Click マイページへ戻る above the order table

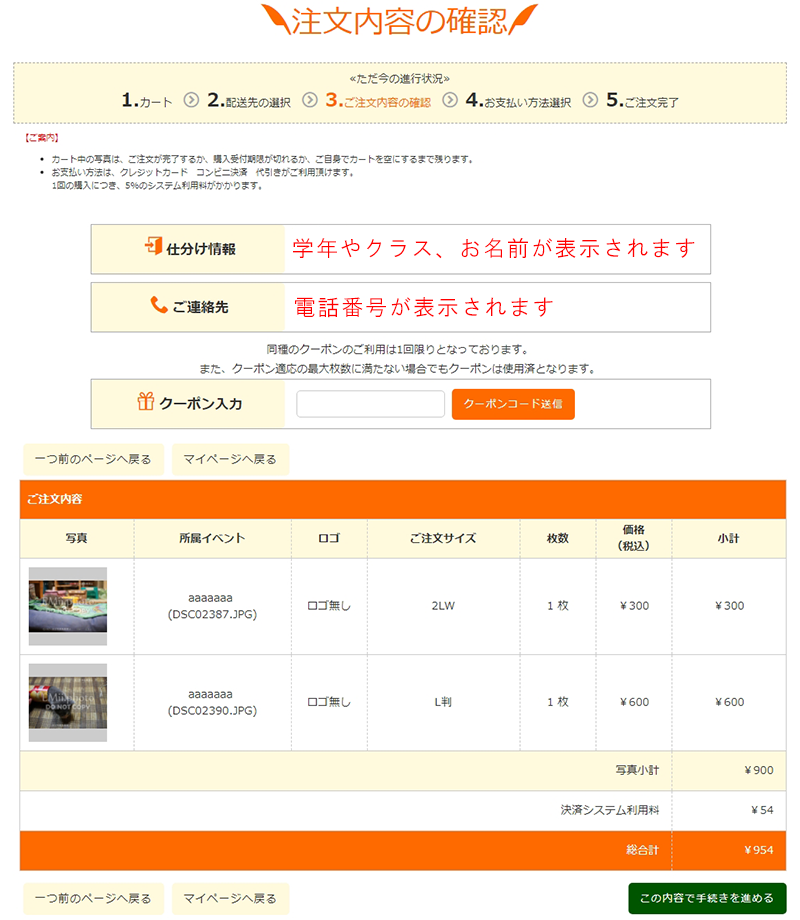tap(230, 459)
